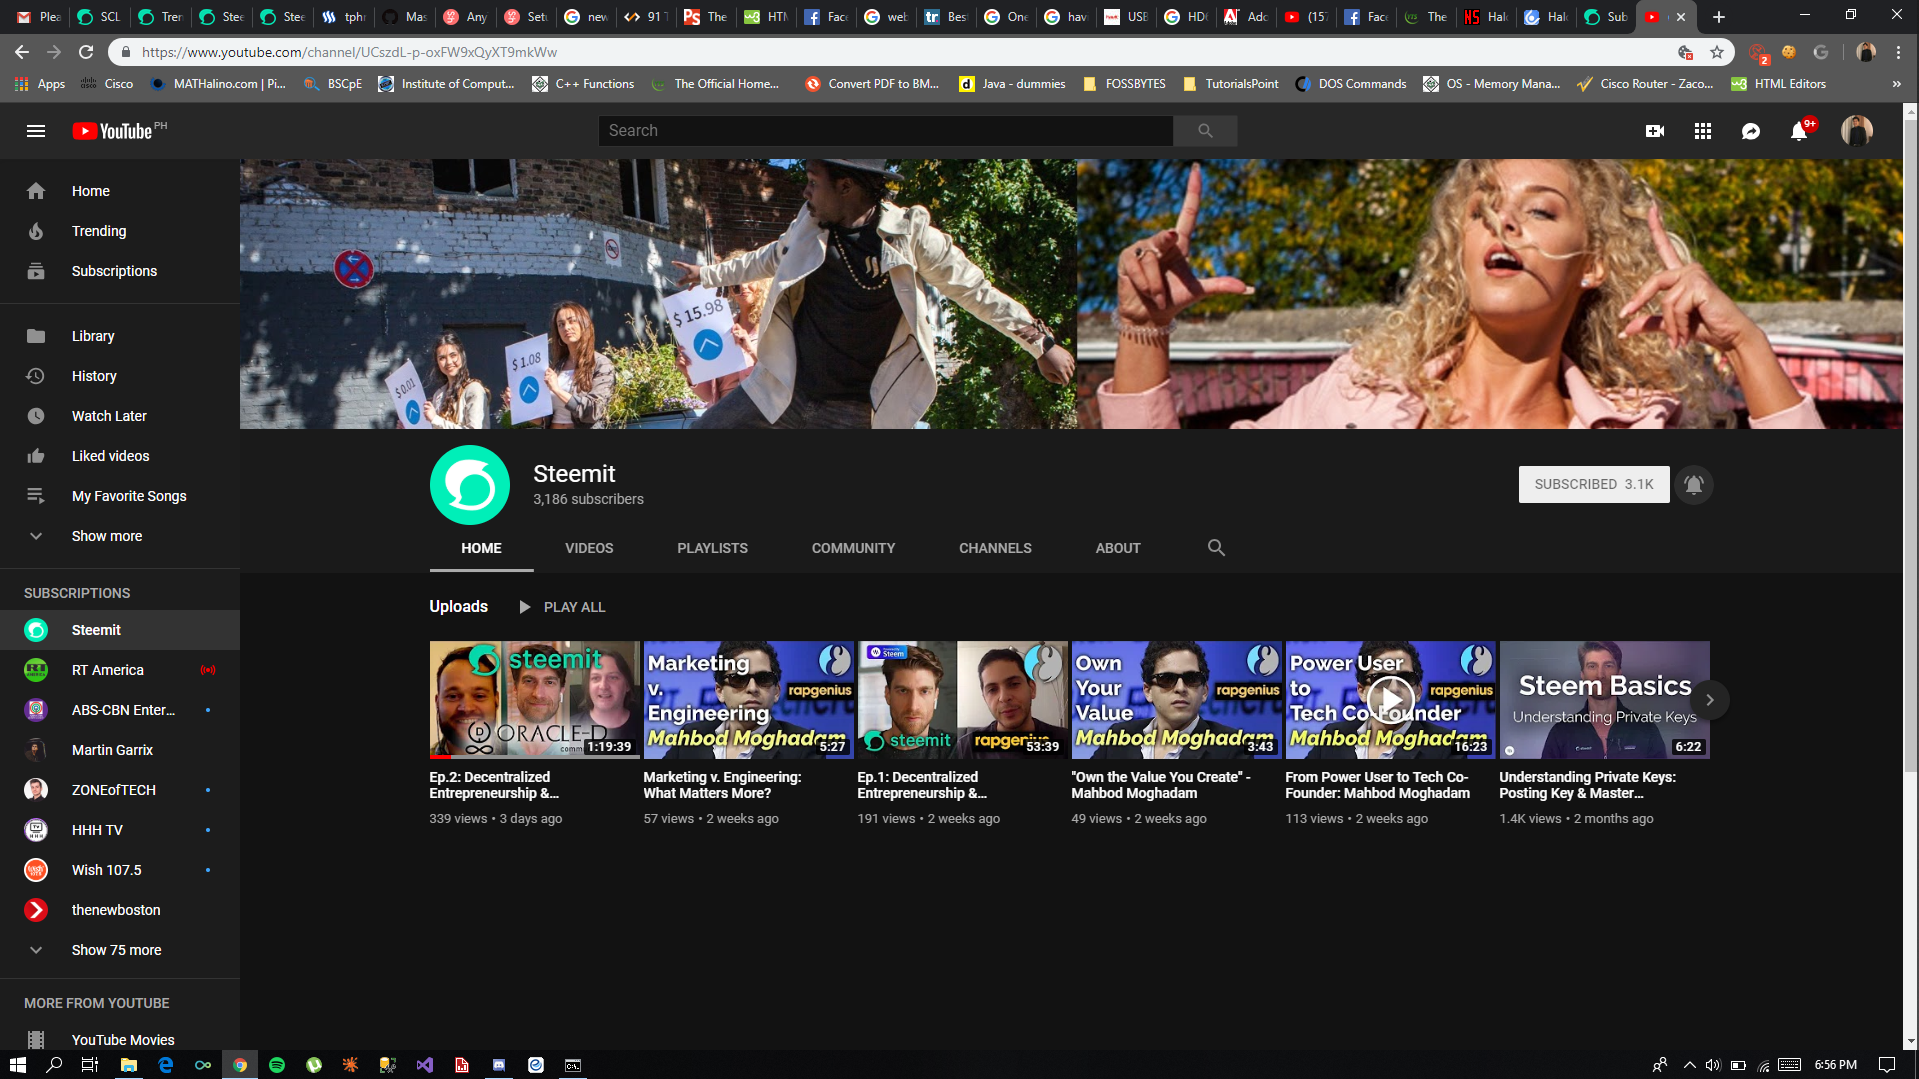Click the SUBSCRIBED 3.1K button
1919x1079 pixels.
pos(1594,484)
